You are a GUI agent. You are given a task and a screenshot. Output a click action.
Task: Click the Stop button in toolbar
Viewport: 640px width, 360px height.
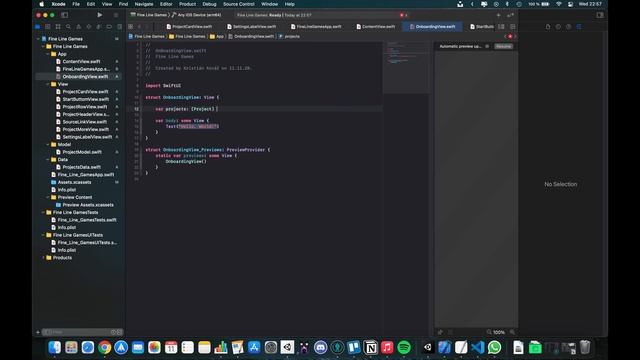pos(116,15)
